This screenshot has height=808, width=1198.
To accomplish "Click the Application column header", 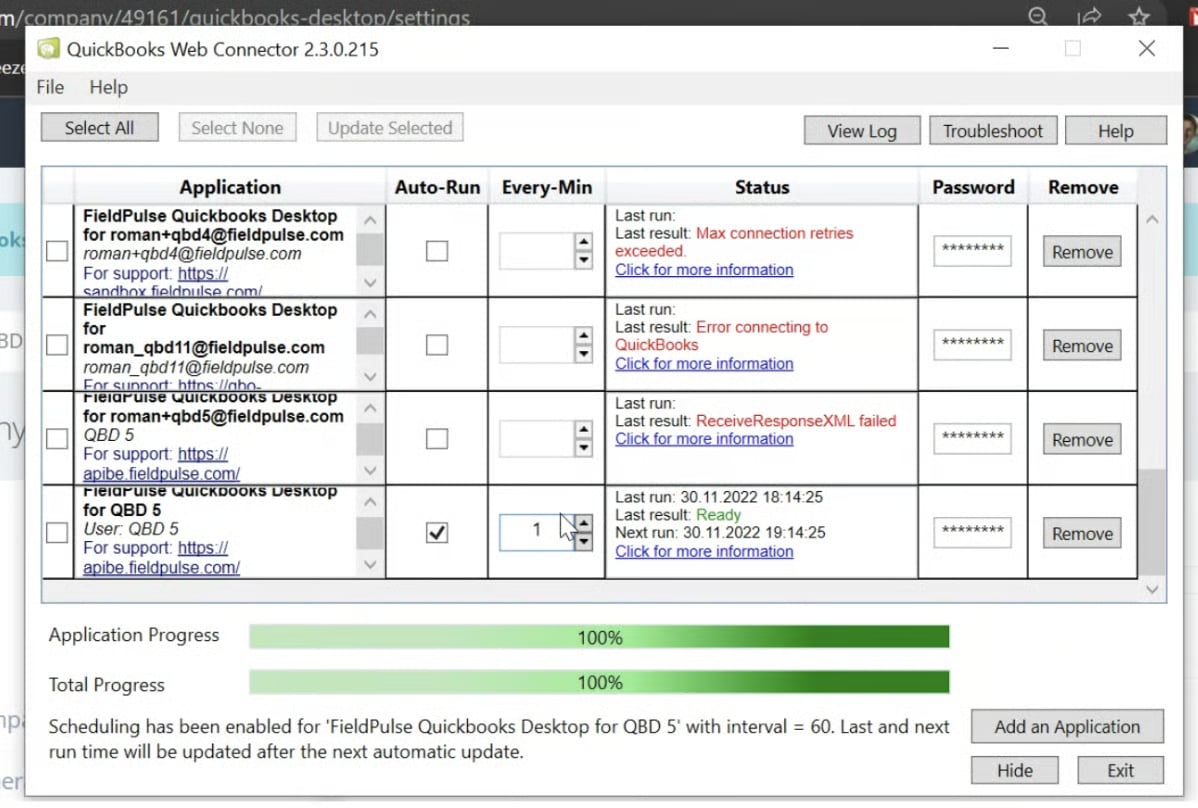I will pos(230,187).
